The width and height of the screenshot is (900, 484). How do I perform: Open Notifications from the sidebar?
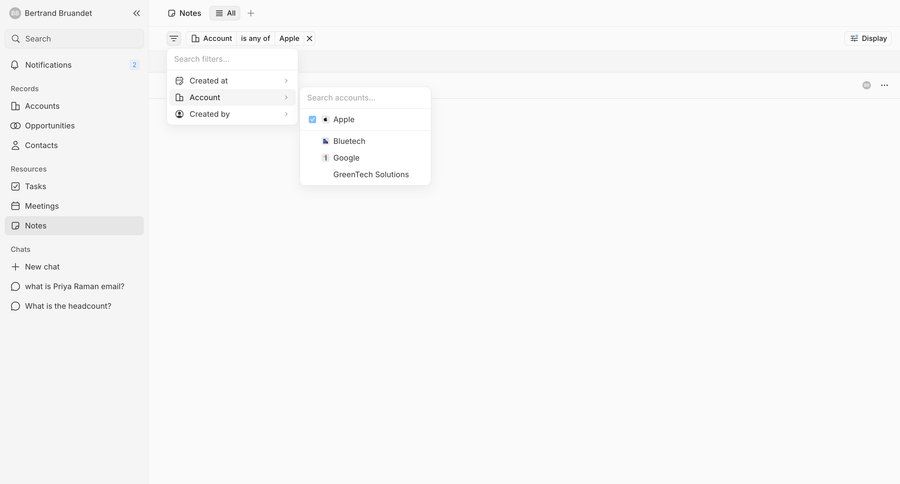coord(74,65)
